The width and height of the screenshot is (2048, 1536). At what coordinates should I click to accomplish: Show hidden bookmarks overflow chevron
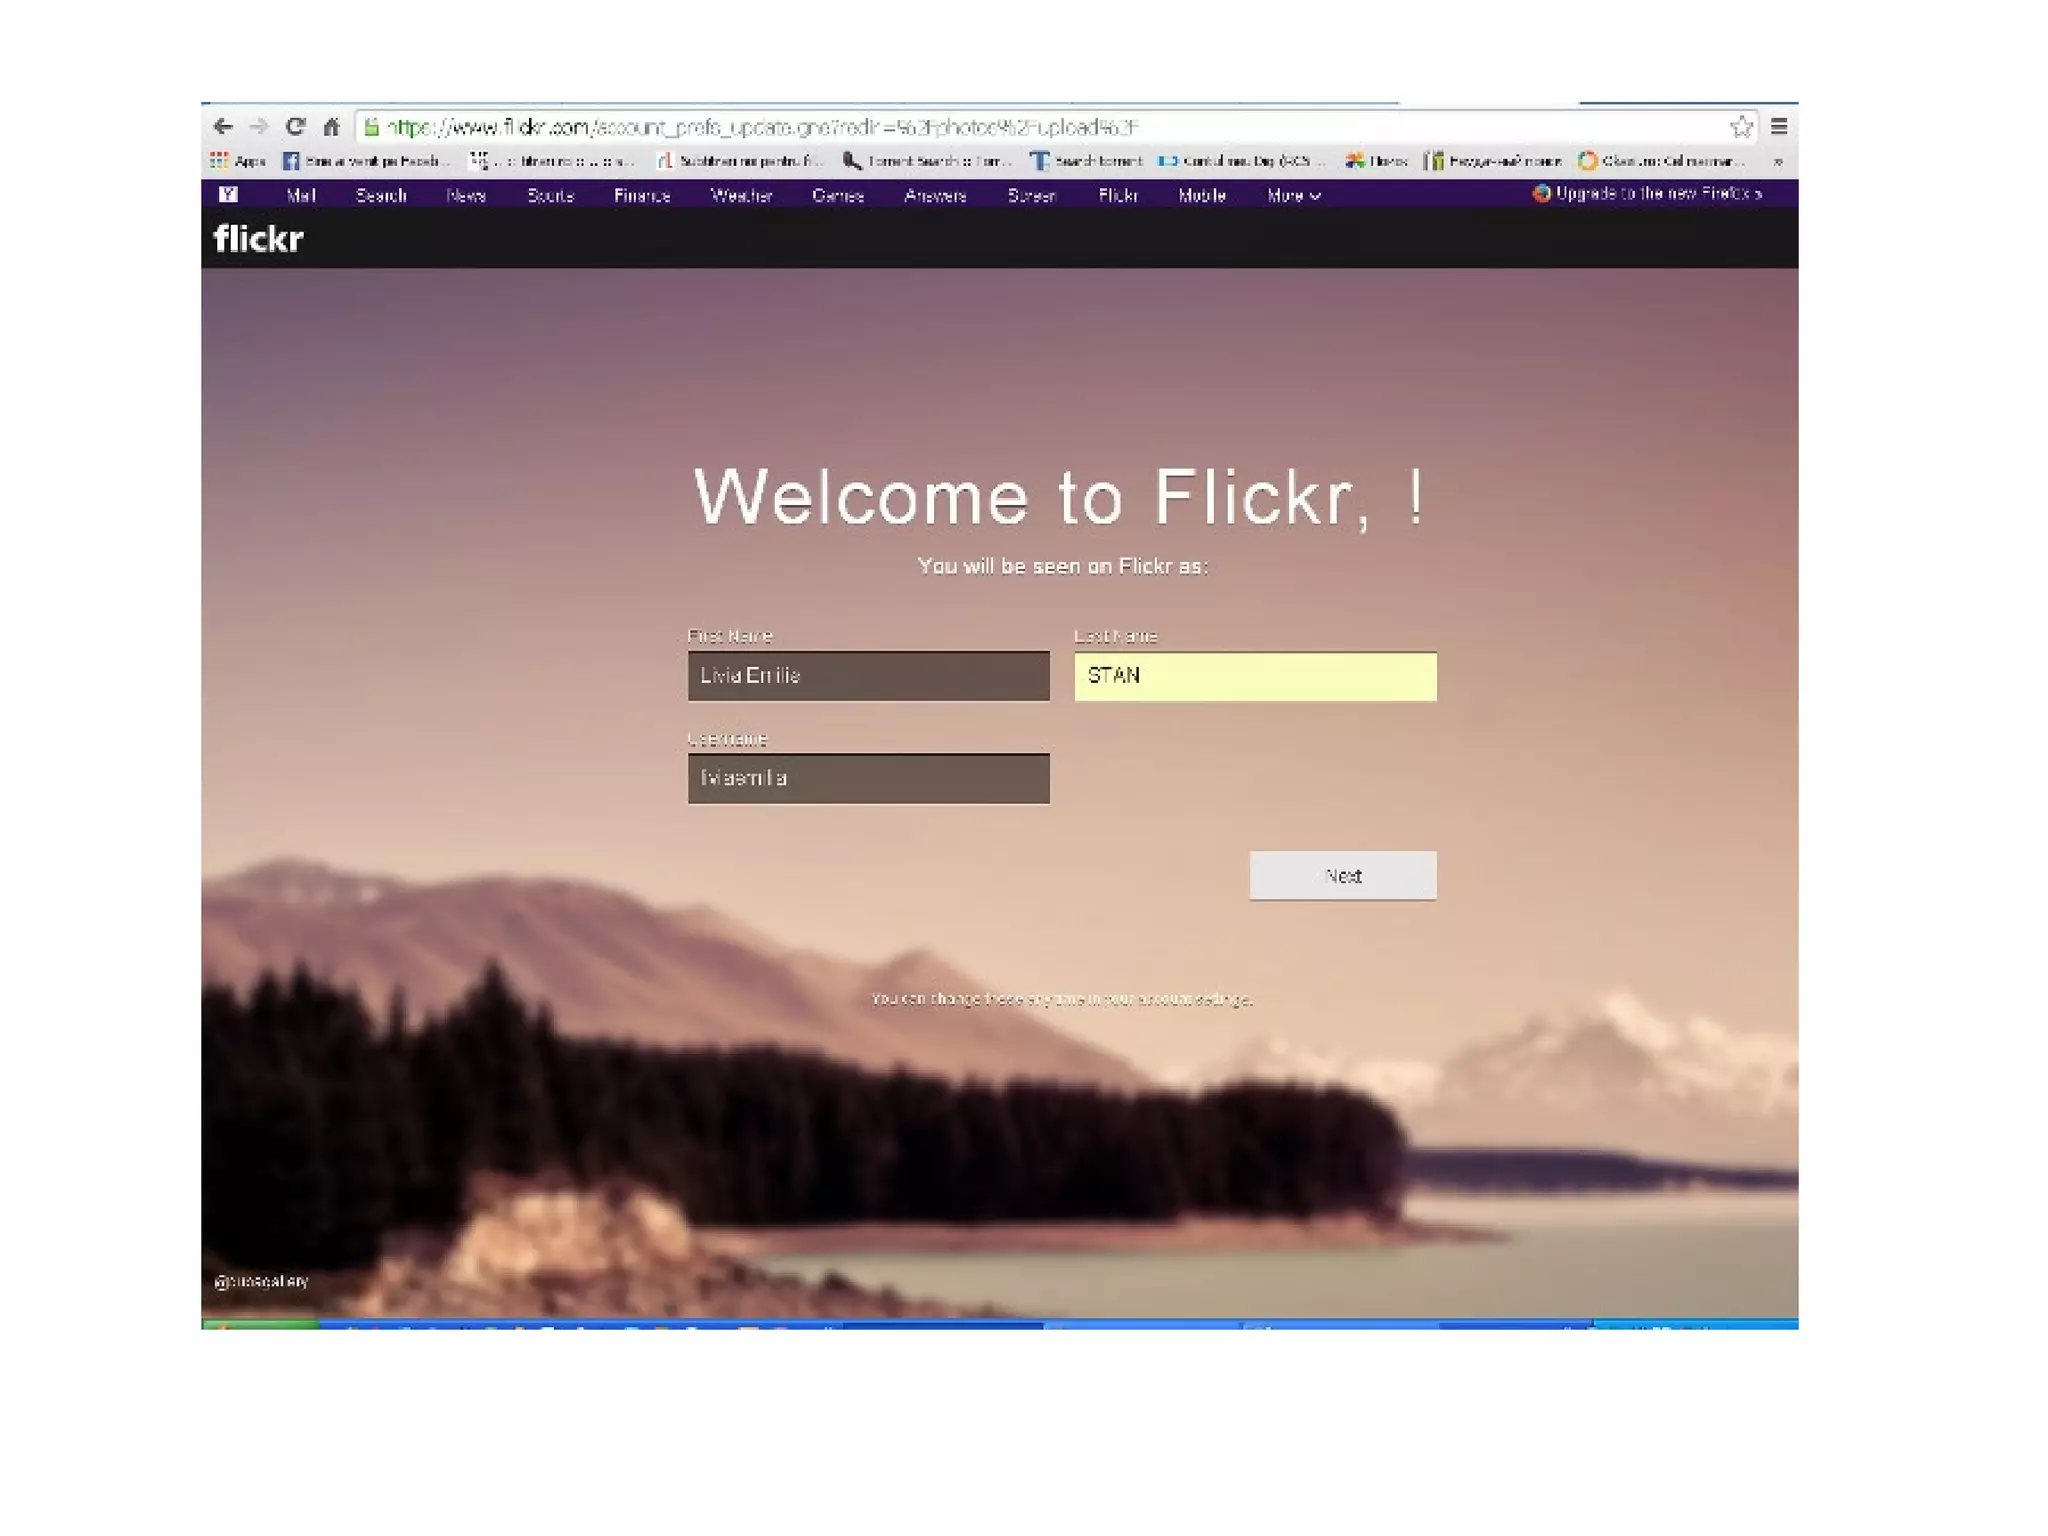[x=1778, y=161]
